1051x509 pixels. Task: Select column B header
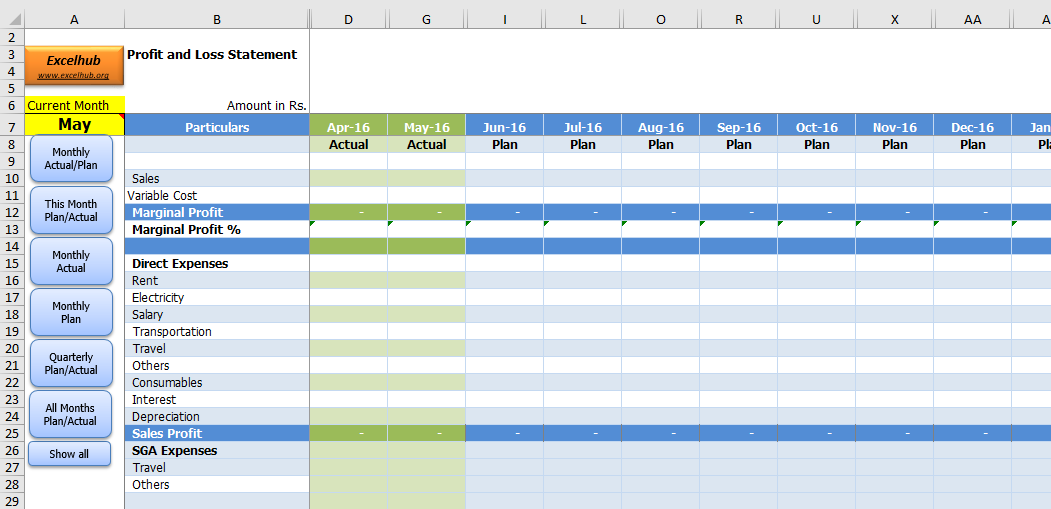point(217,20)
